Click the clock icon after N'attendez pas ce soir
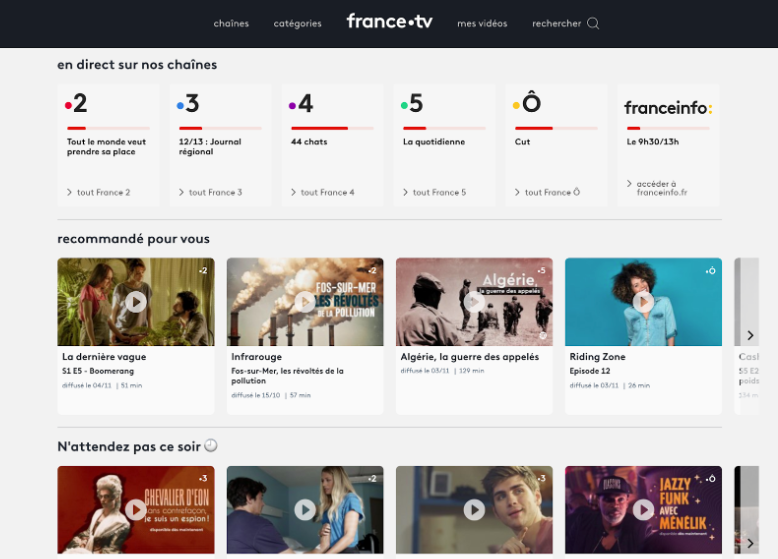Screen dimensions: 778x559 click(211, 445)
